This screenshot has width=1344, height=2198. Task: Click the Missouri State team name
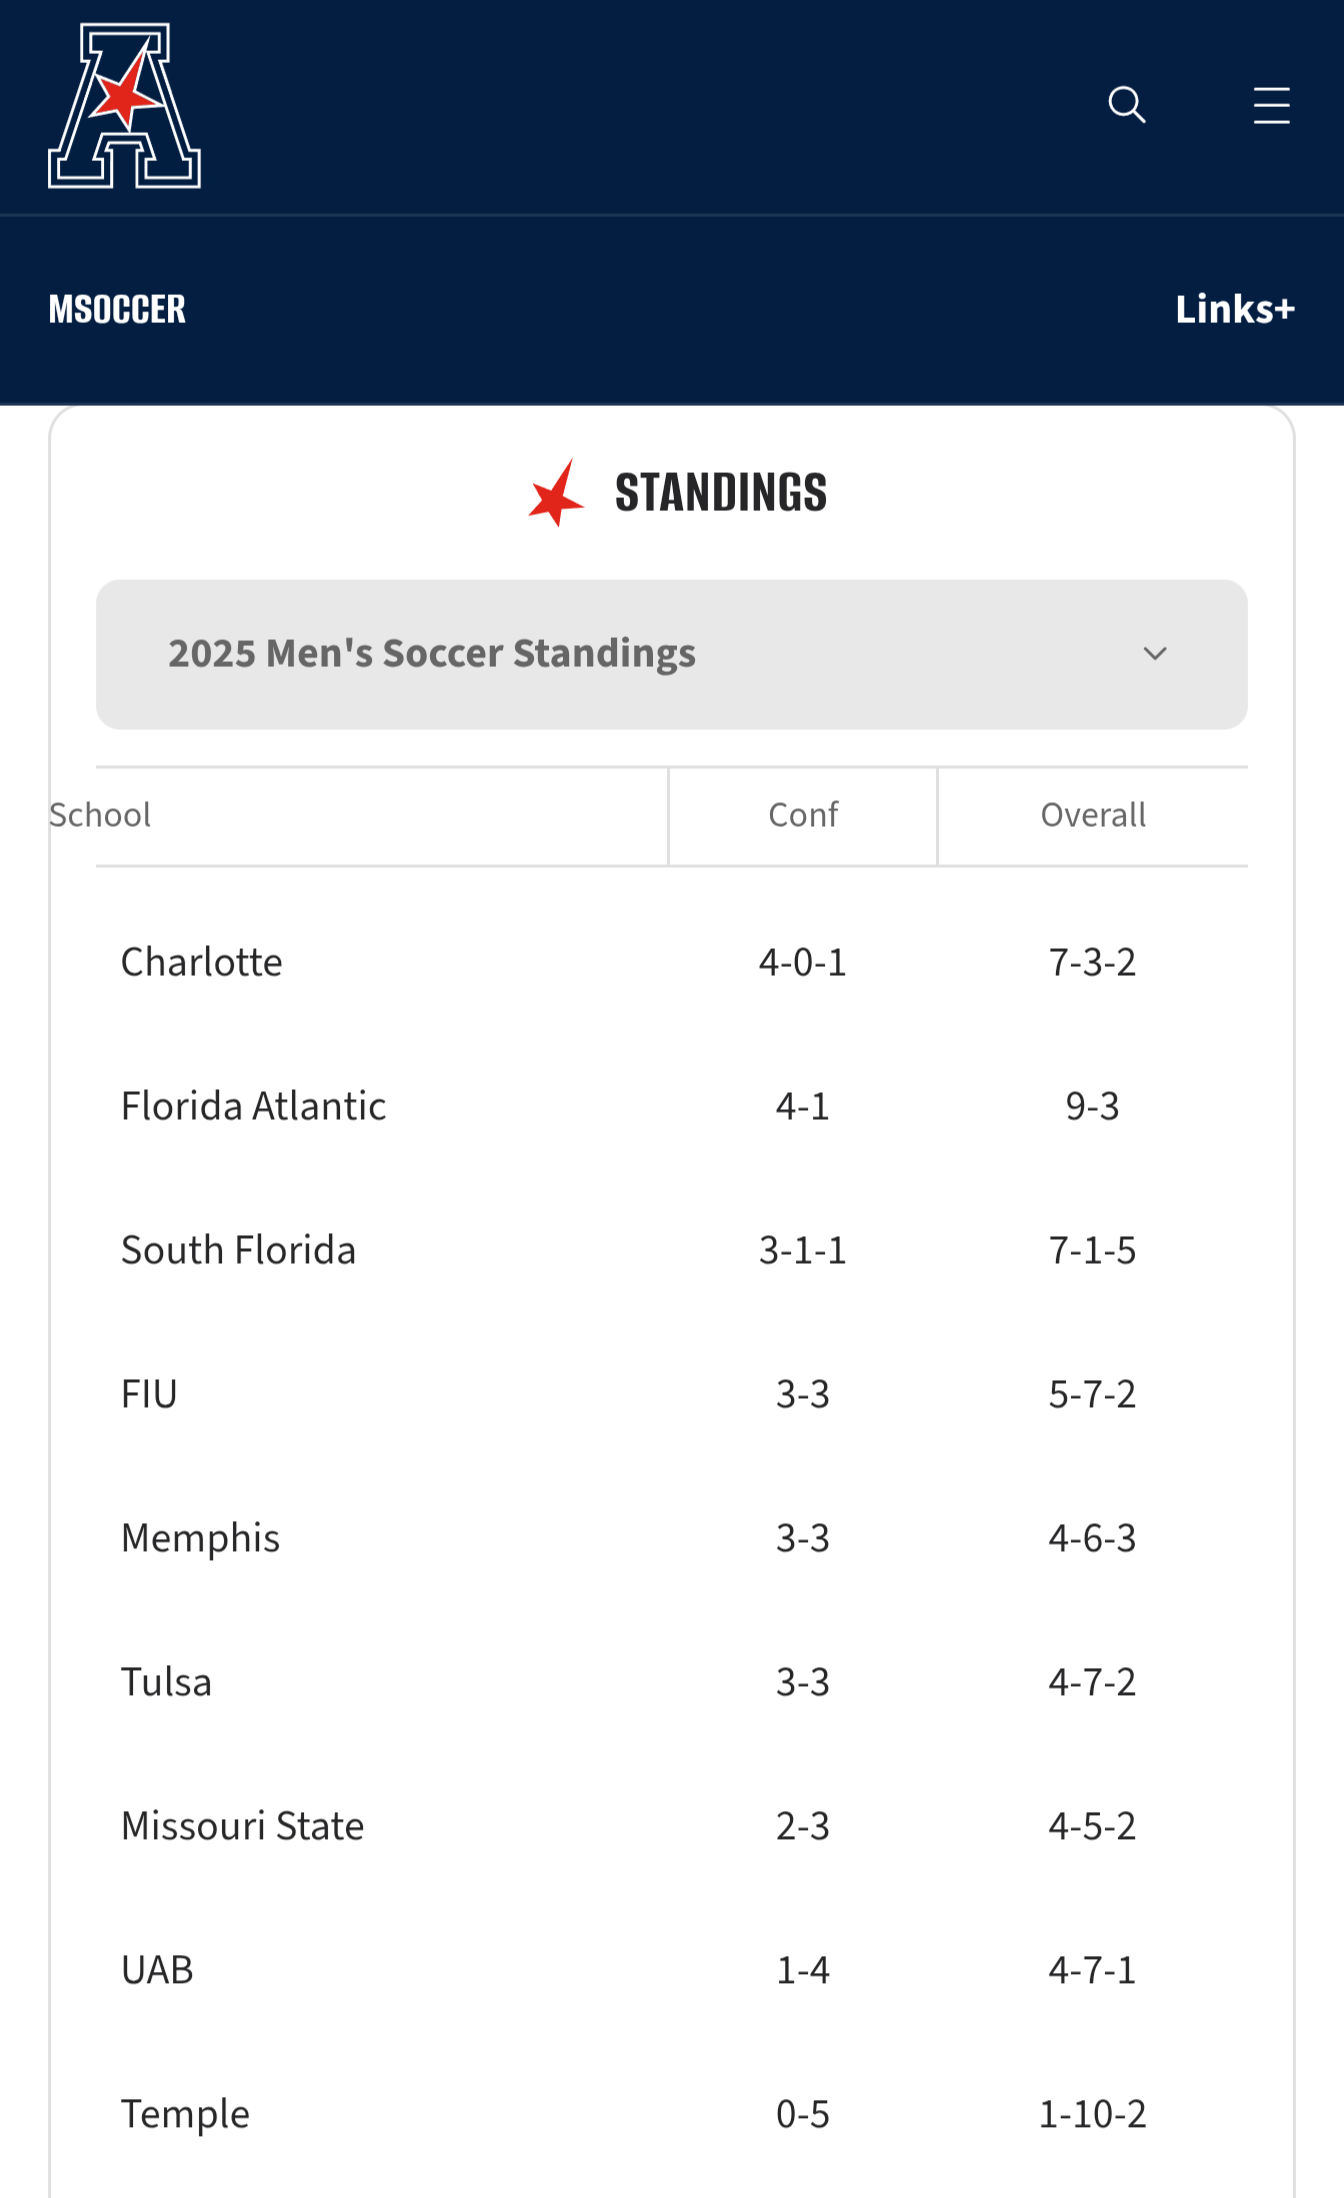(242, 1826)
